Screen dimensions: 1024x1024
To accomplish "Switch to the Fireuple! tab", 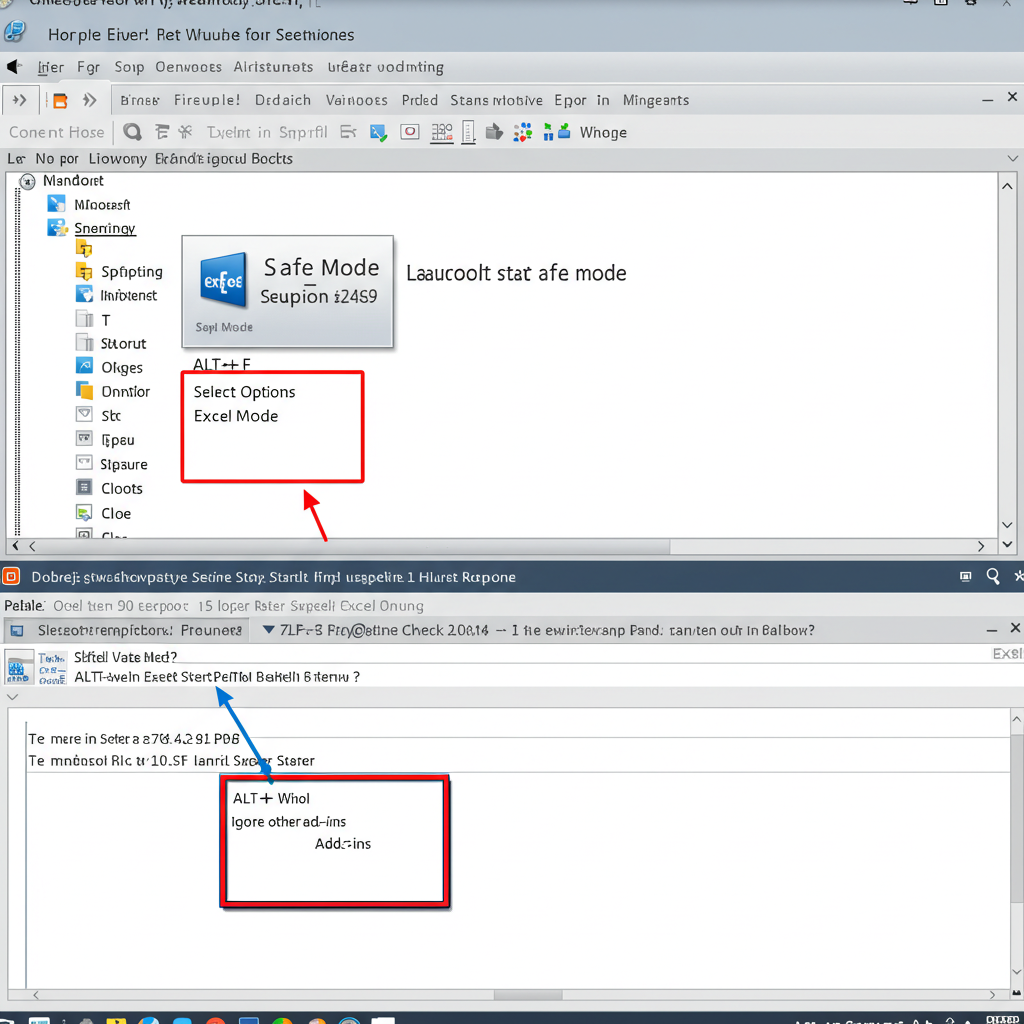I will [x=207, y=100].
